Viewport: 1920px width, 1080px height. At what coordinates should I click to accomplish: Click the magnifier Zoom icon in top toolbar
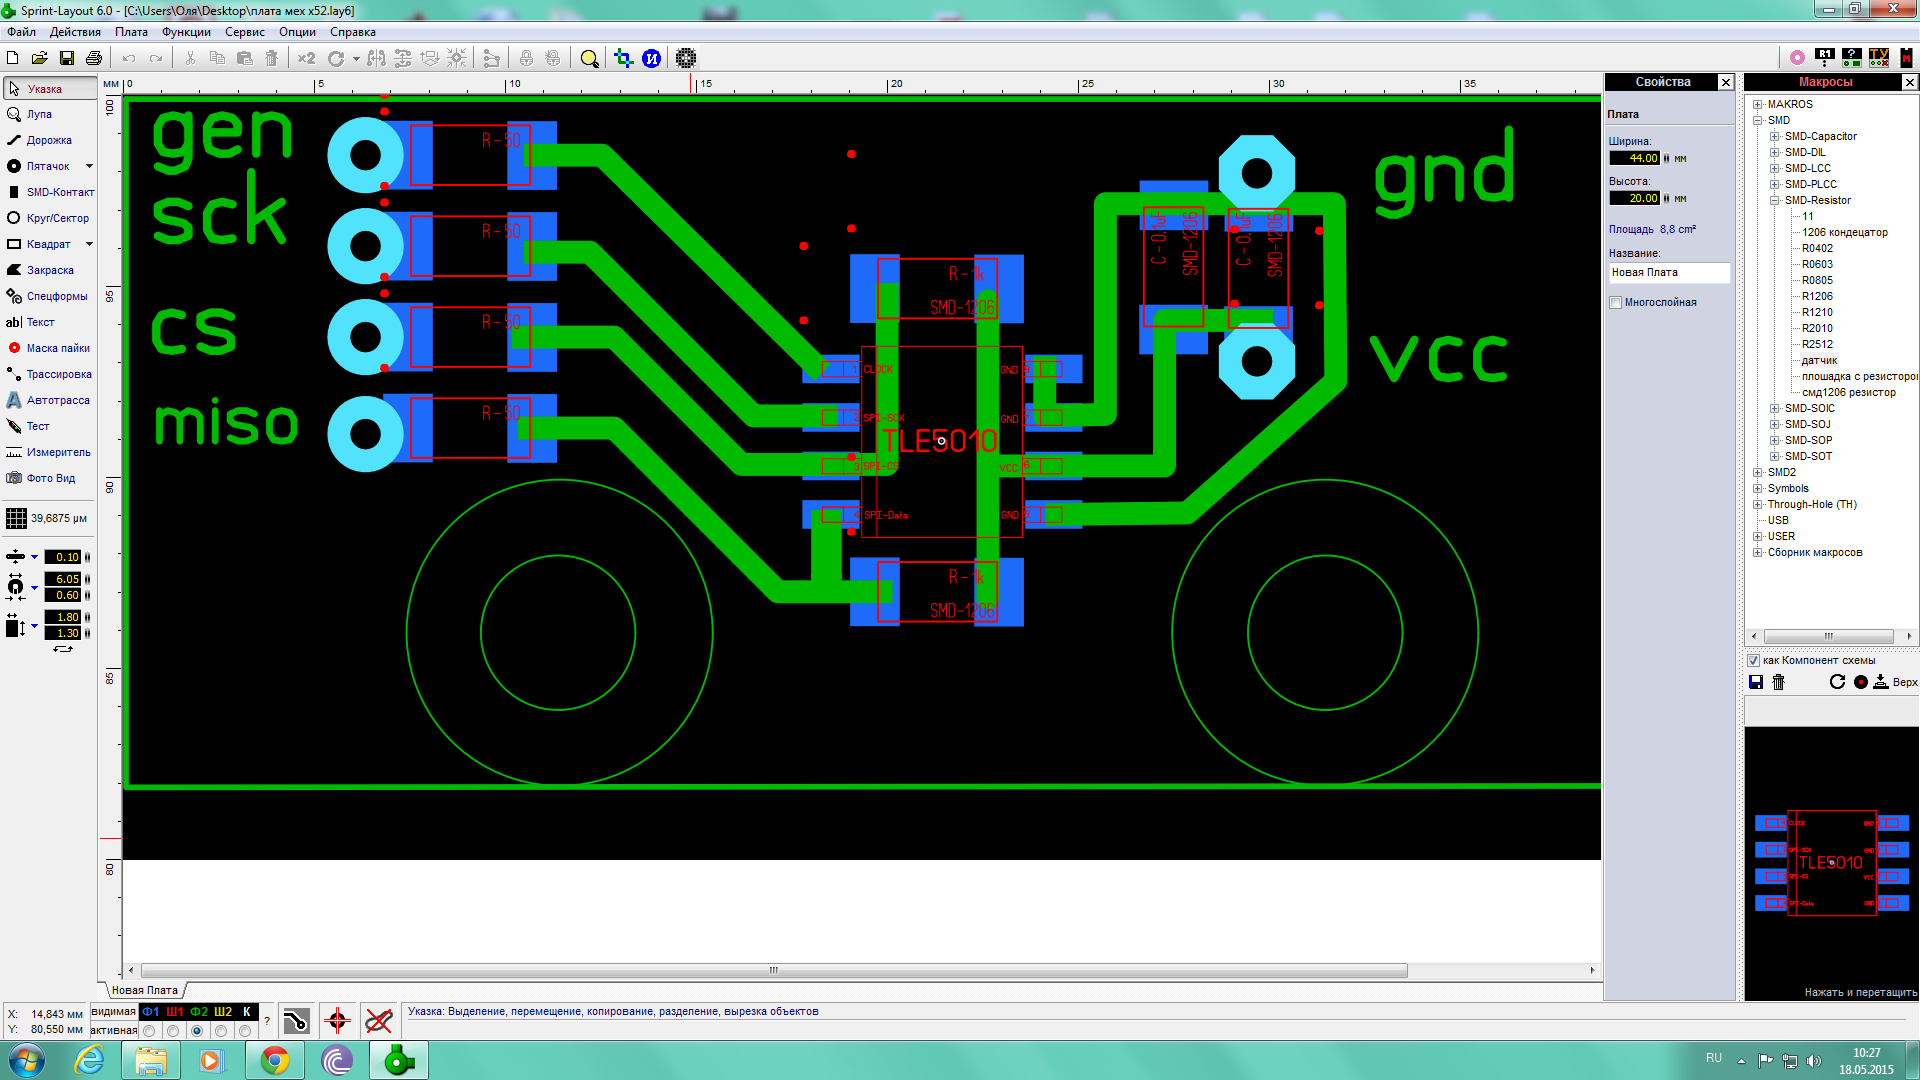[x=590, y=58]
